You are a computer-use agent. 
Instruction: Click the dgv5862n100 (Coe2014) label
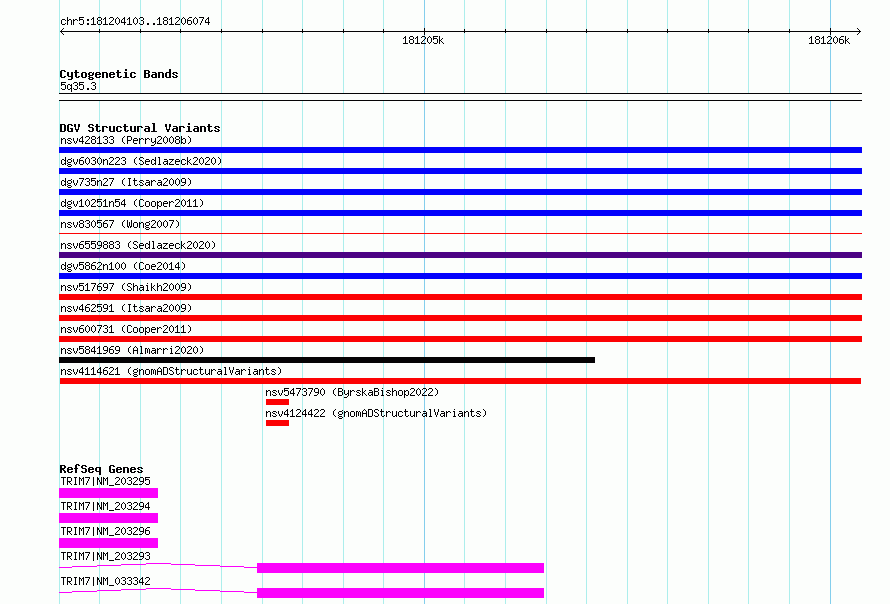[123, 266]
